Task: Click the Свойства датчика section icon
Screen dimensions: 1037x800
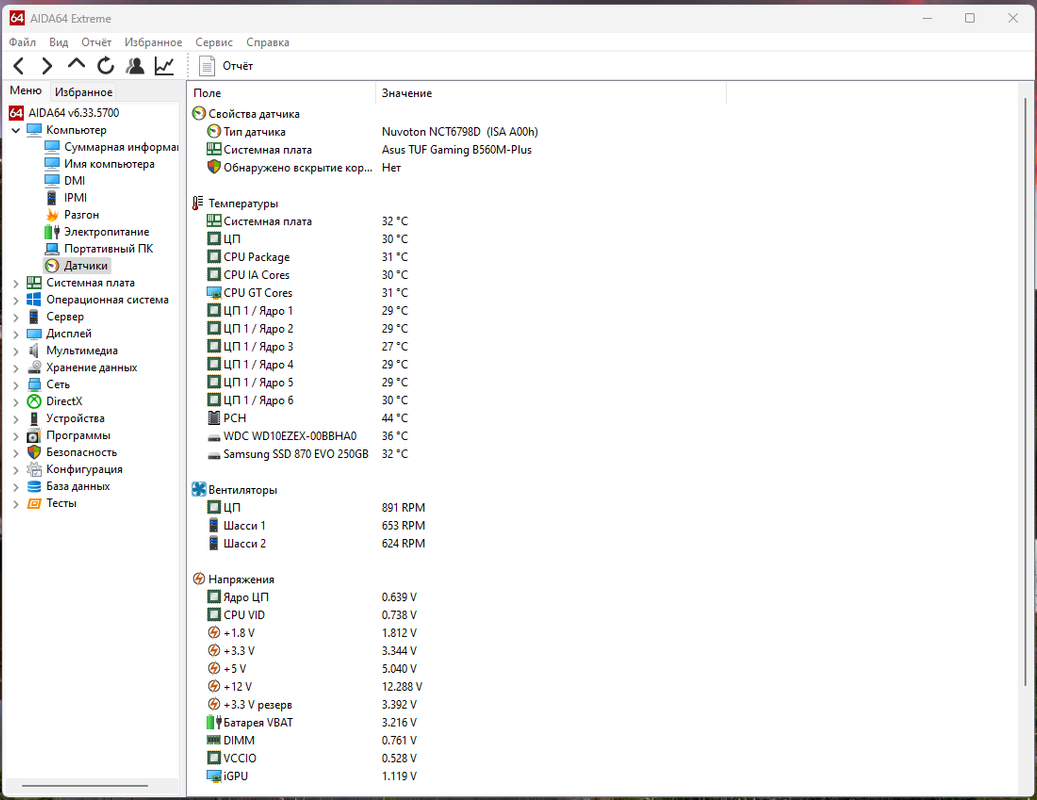Action: click(199, 114)
